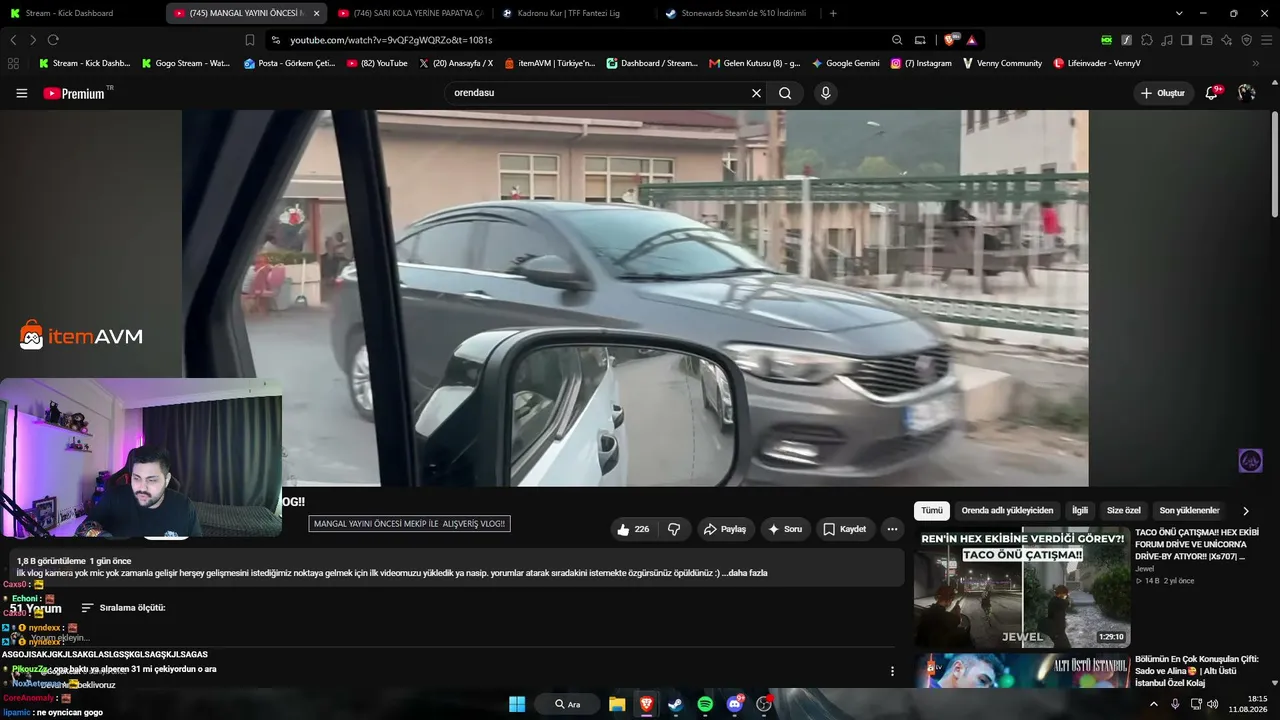
Task: Open the TACO ÖNÜ ÇATIŞMA video thumbnail
Action: 1022,587
